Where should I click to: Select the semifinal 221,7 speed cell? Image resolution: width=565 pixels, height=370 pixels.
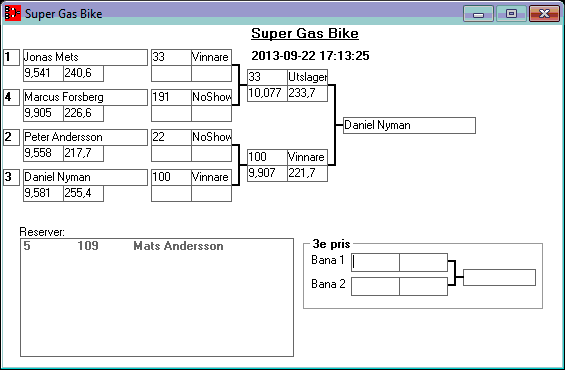(x=307, y=173)
